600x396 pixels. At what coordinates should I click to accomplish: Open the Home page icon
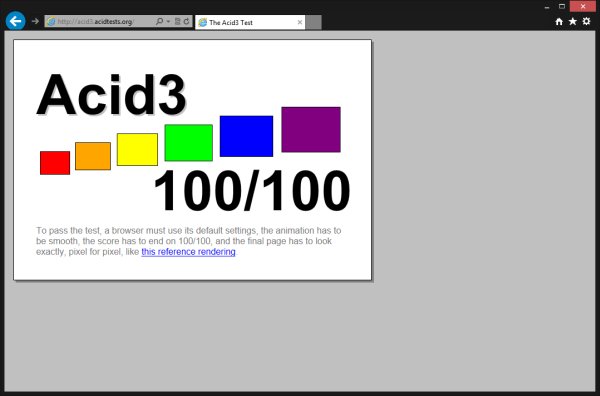click(559, 22)
